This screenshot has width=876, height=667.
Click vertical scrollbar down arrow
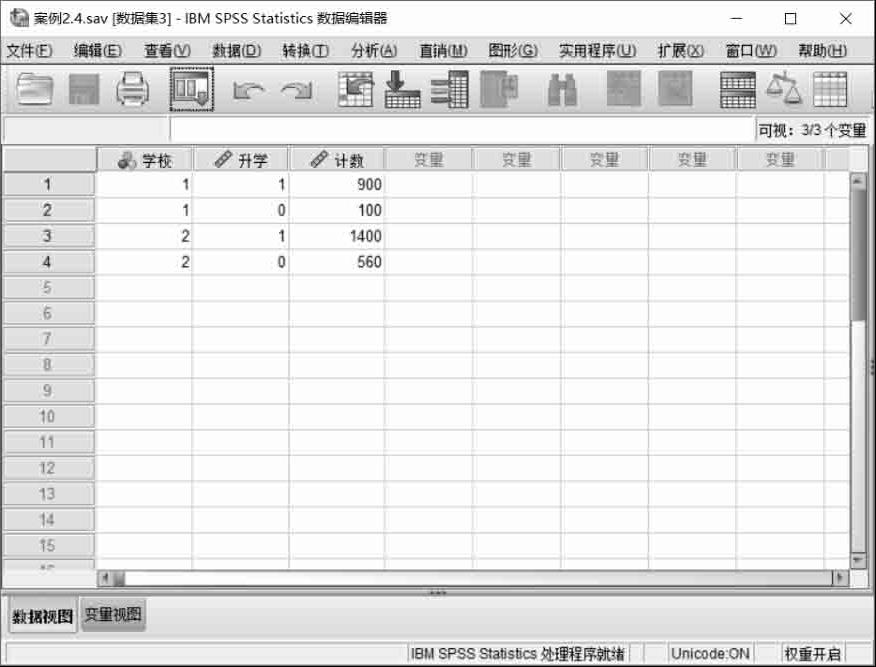coord(859,560)
